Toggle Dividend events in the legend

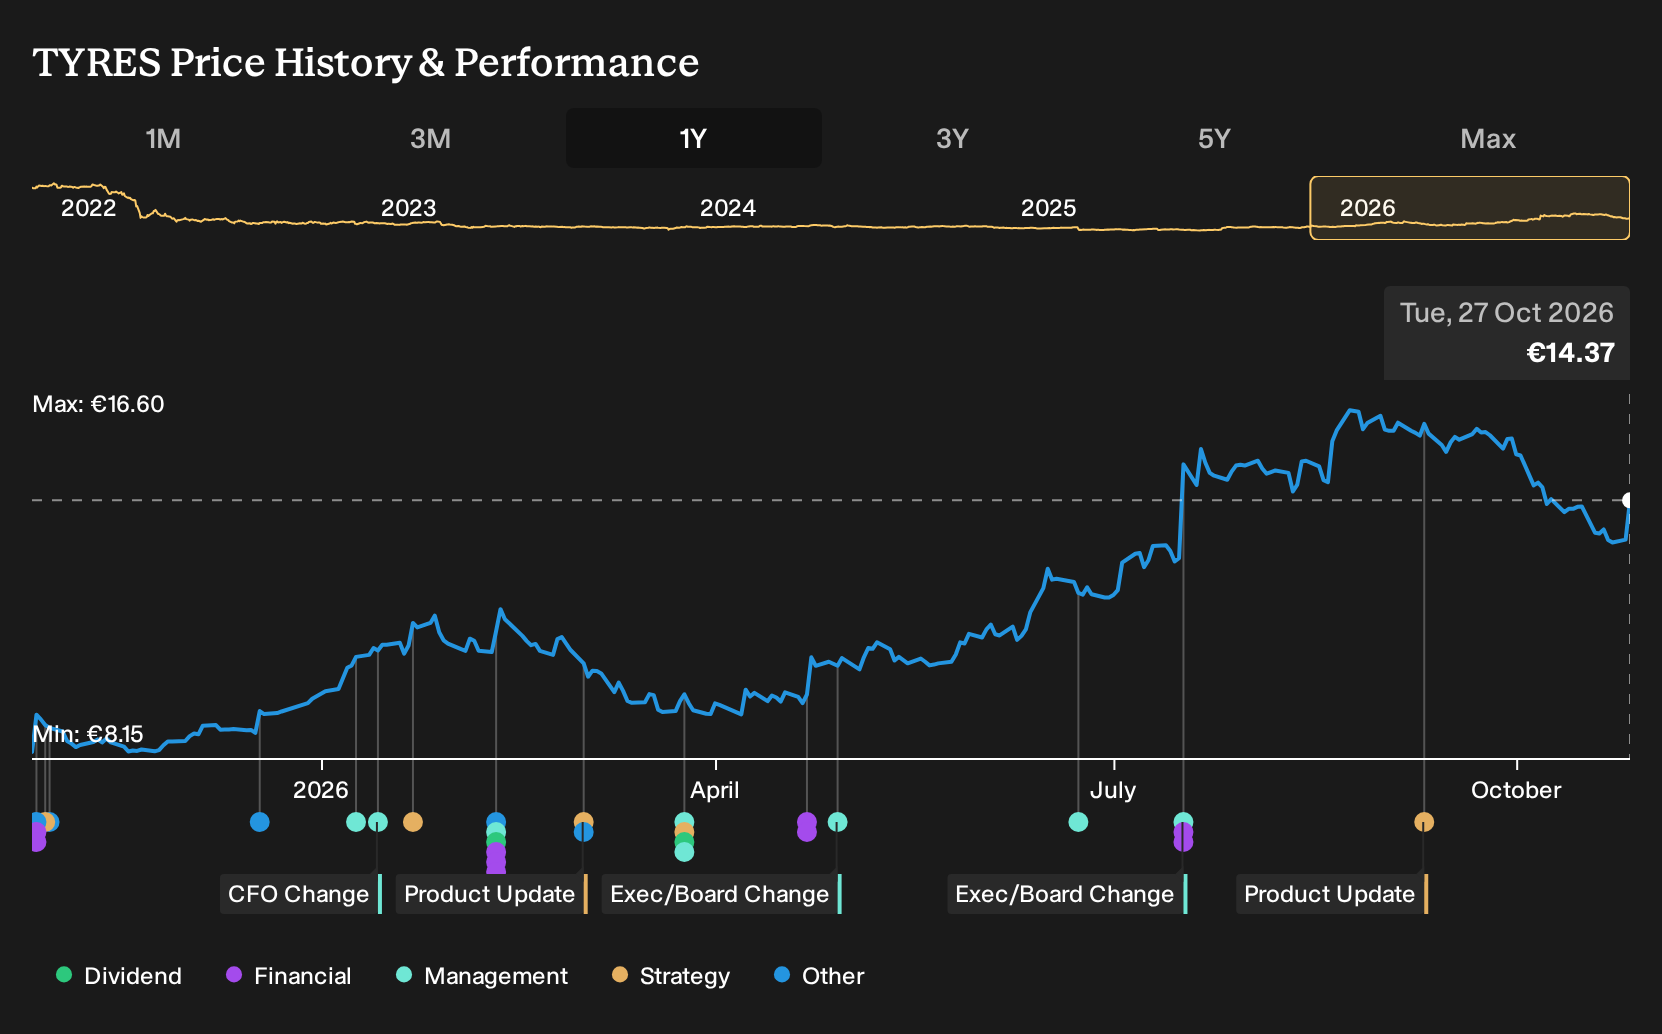[x=119, y=976]
